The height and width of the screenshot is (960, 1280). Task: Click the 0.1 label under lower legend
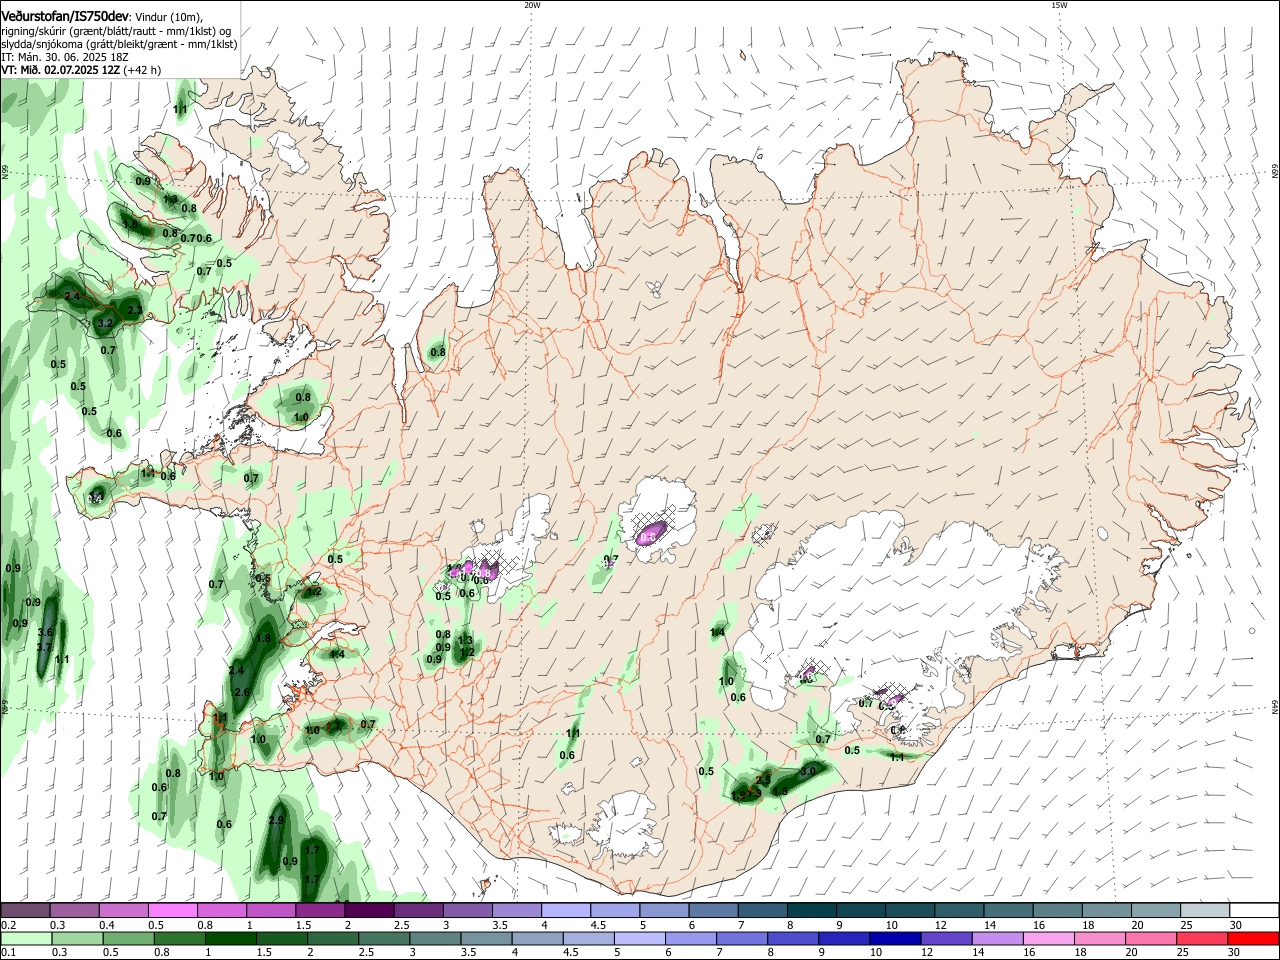tap(8, 952)
